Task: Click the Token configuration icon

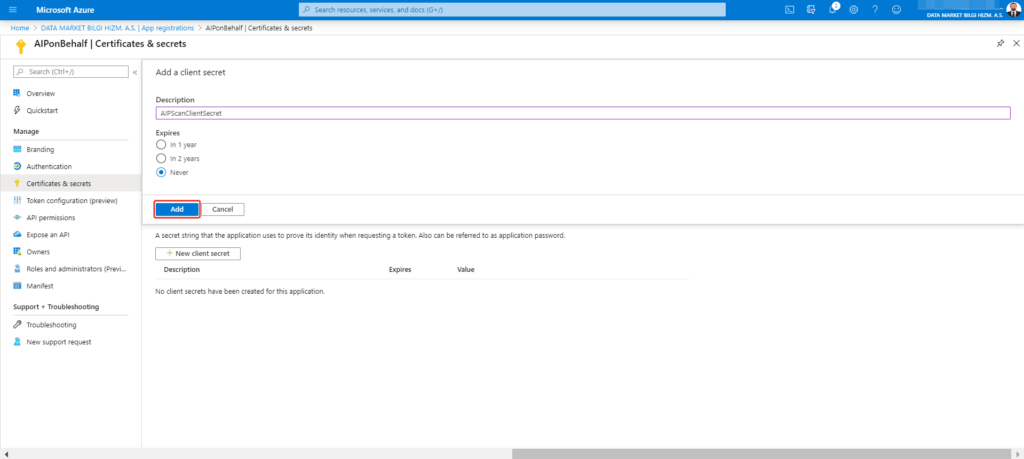Action: point(18,200)
